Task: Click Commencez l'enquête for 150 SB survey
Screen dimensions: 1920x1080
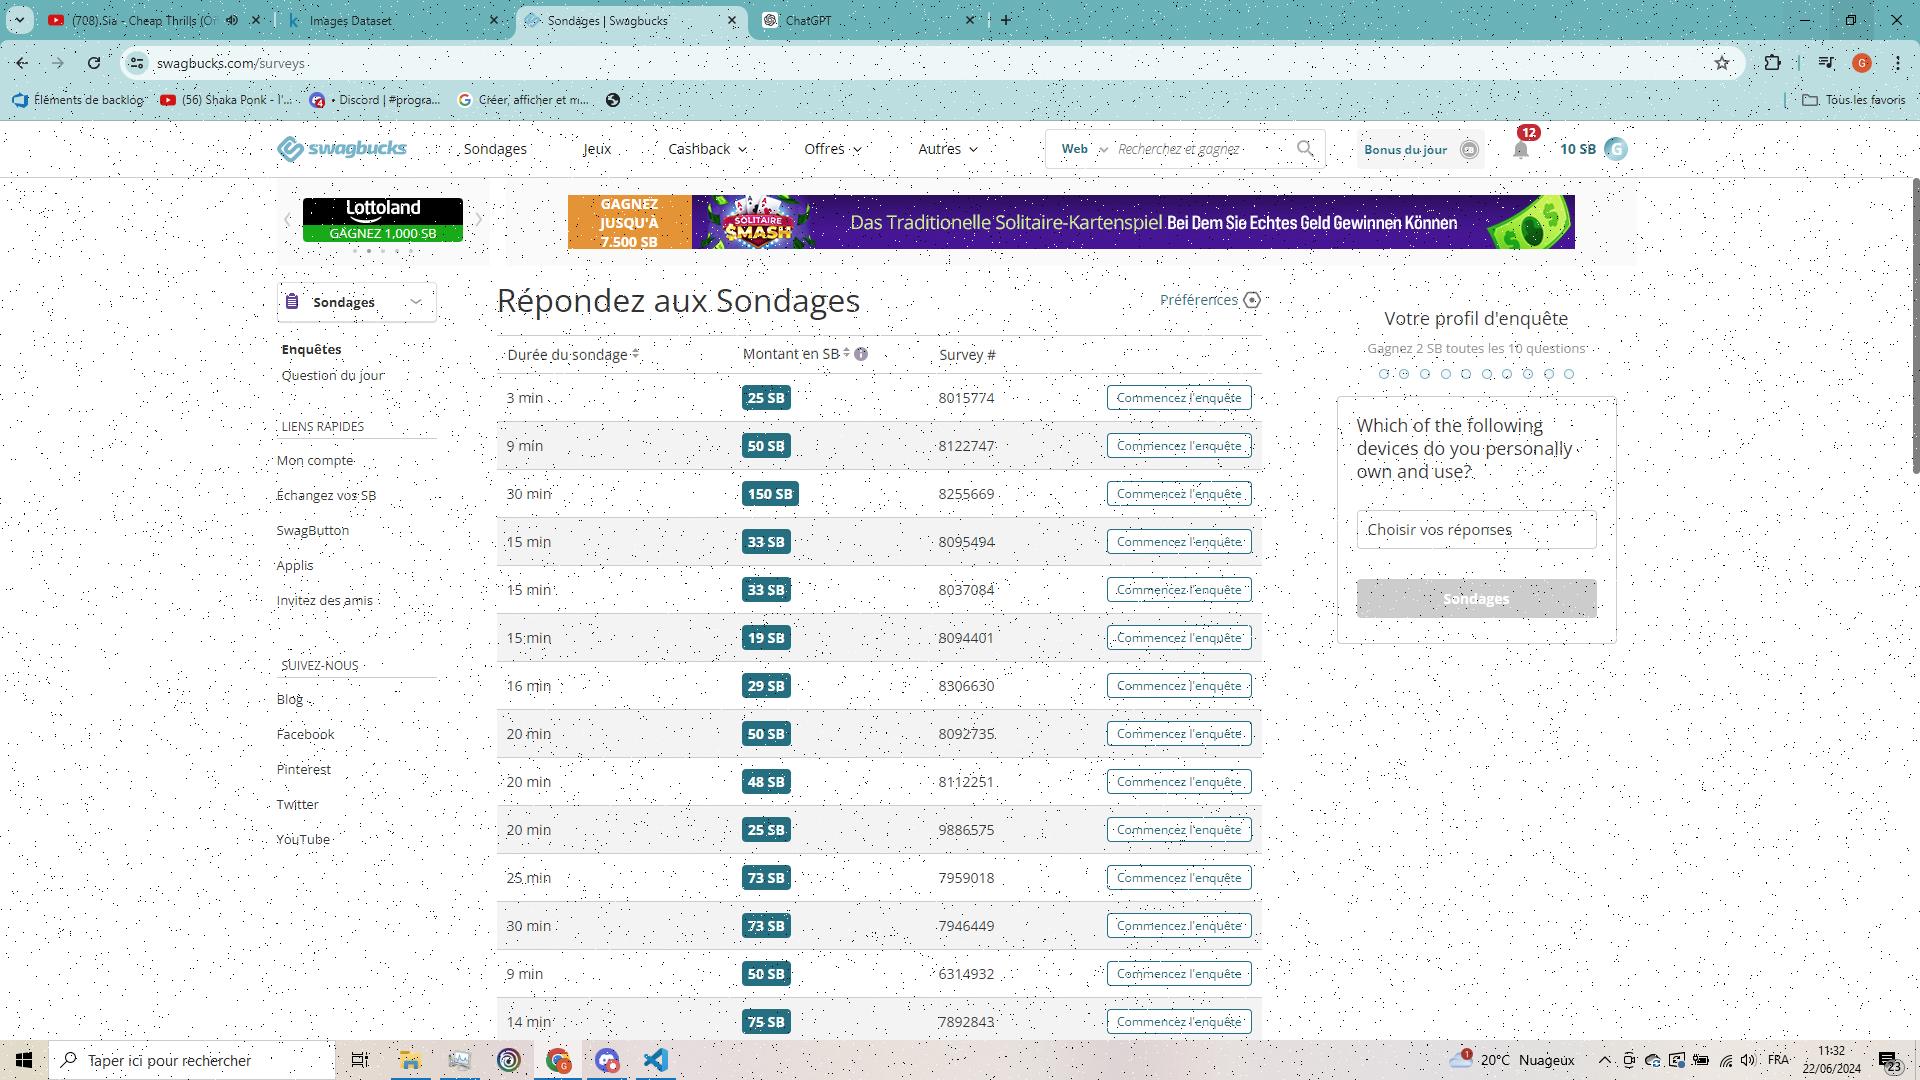Action: pos(1178,493)
